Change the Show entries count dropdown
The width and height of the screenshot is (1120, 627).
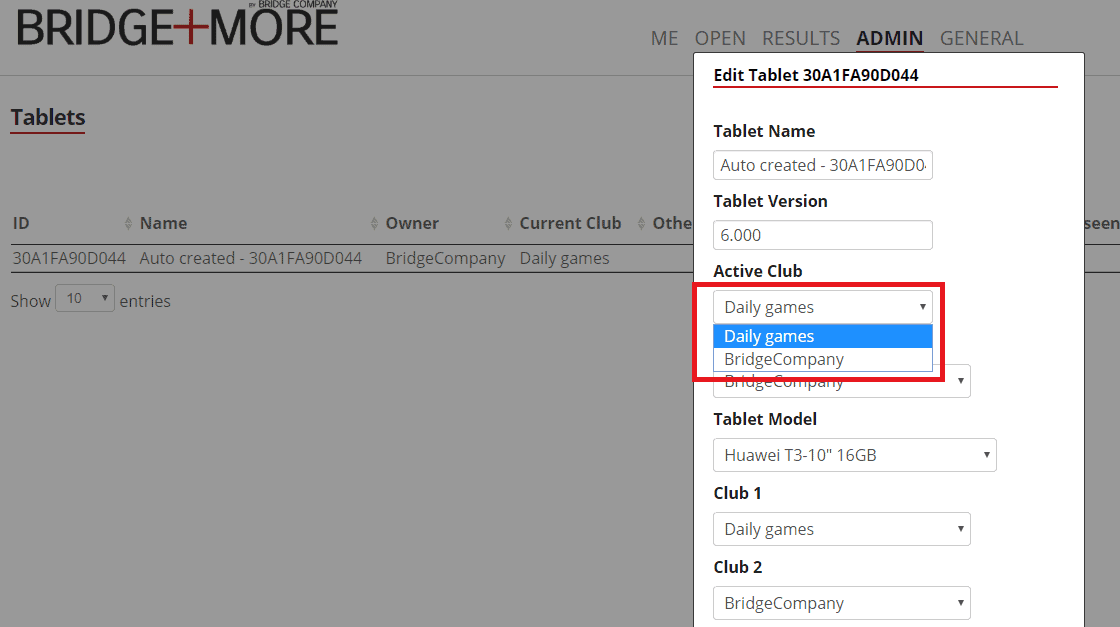[85, 299]
